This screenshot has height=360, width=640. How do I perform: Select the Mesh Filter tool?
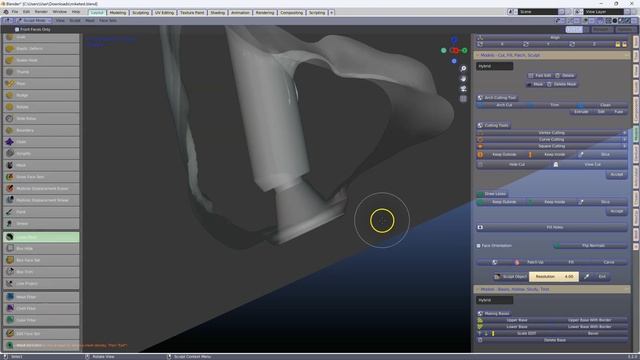tap(41, 297)
